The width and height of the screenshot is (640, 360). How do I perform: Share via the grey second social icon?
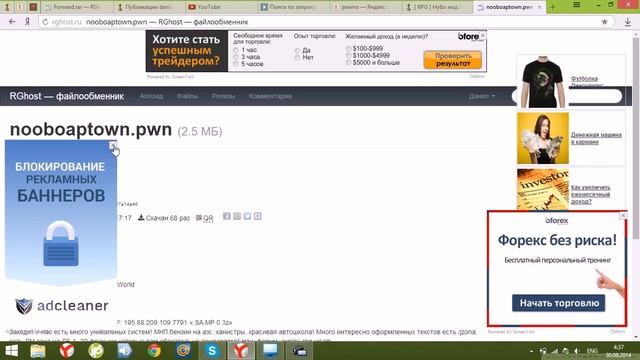pyautogui.click(x=237, y=216)
